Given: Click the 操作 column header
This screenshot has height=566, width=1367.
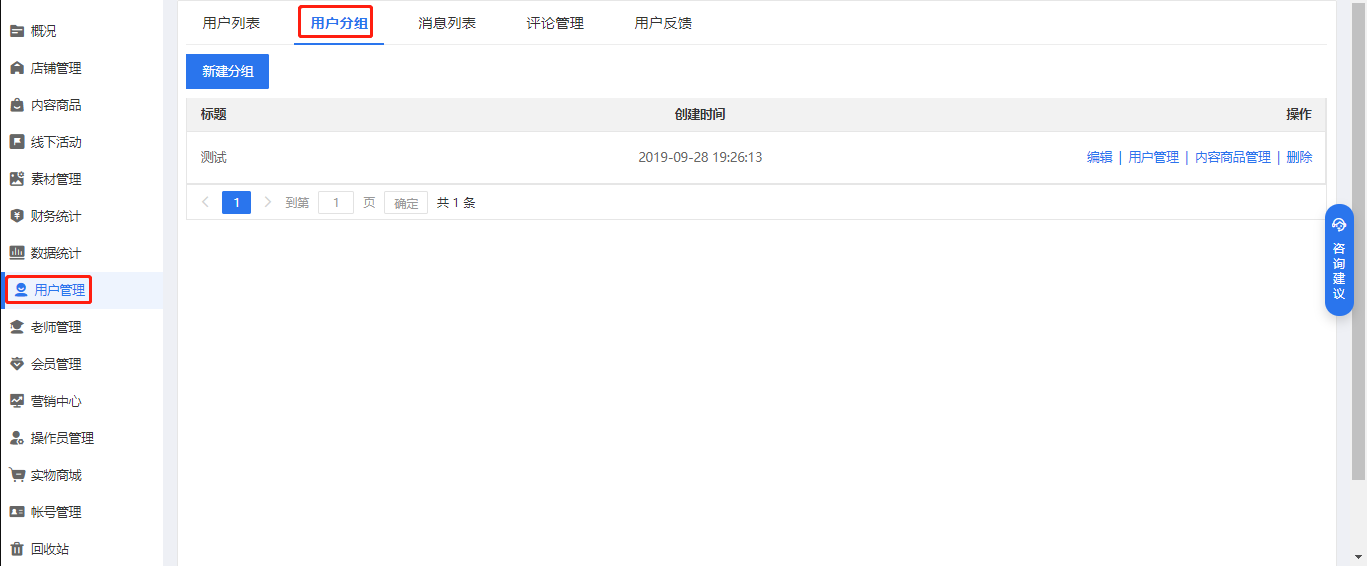Looking at the screenshot, I should (1298, 114).
